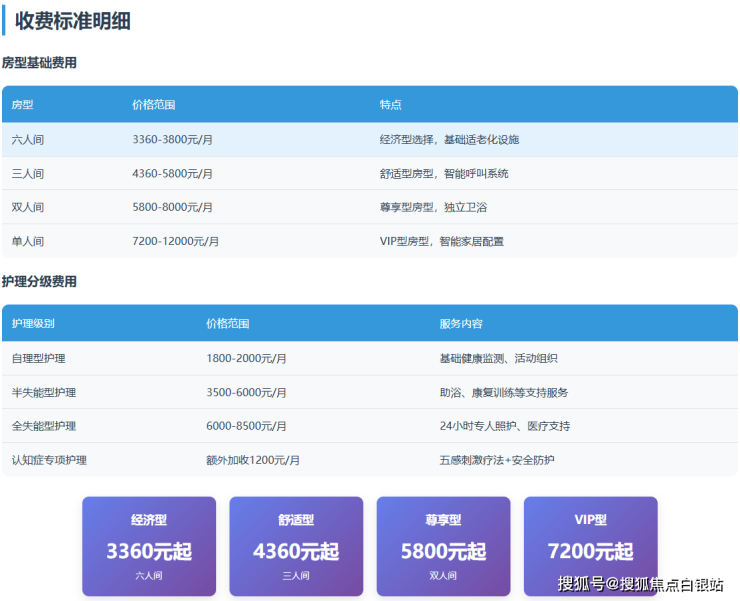Select the 认知症专项护理 row
The height and width of the screenshot is (601, 740).
[x=369, y=460]
